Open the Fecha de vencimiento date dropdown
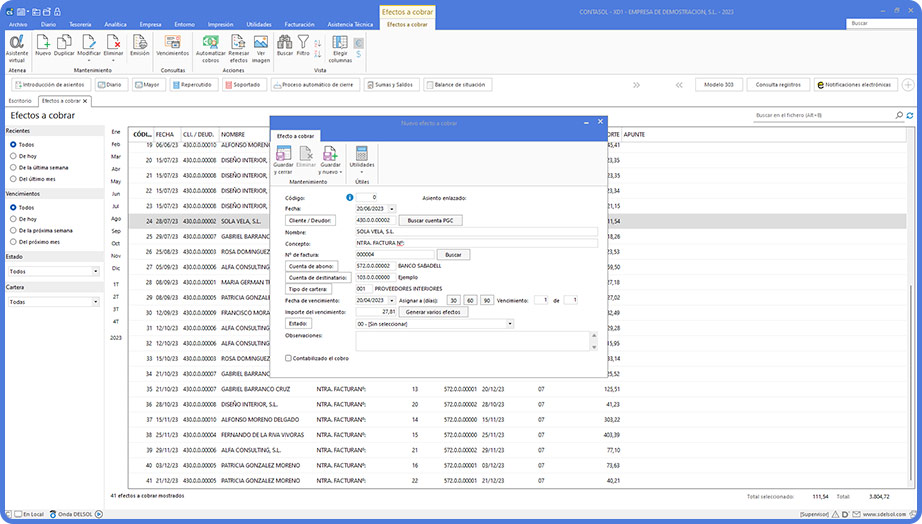Viewport: 922px width, 524px height. 392,301
